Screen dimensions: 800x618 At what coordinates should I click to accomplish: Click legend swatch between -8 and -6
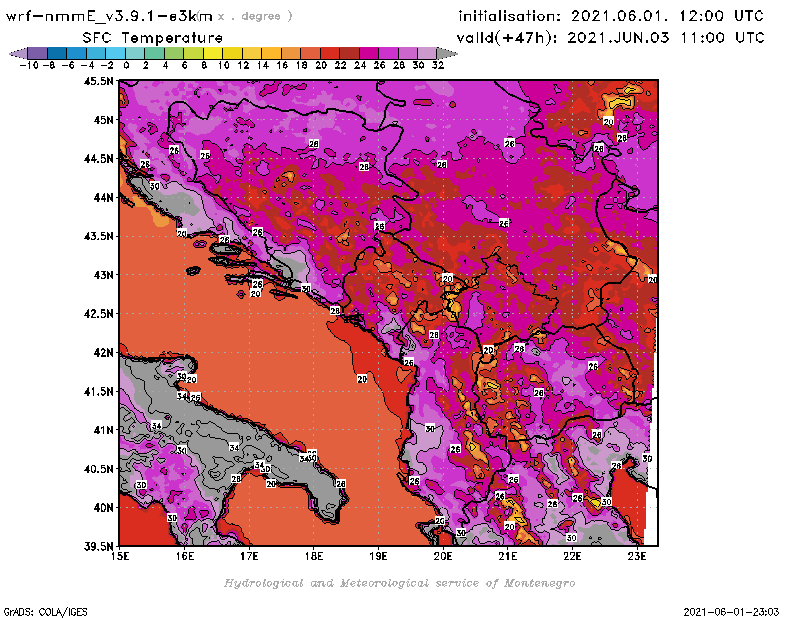[57, 53]
